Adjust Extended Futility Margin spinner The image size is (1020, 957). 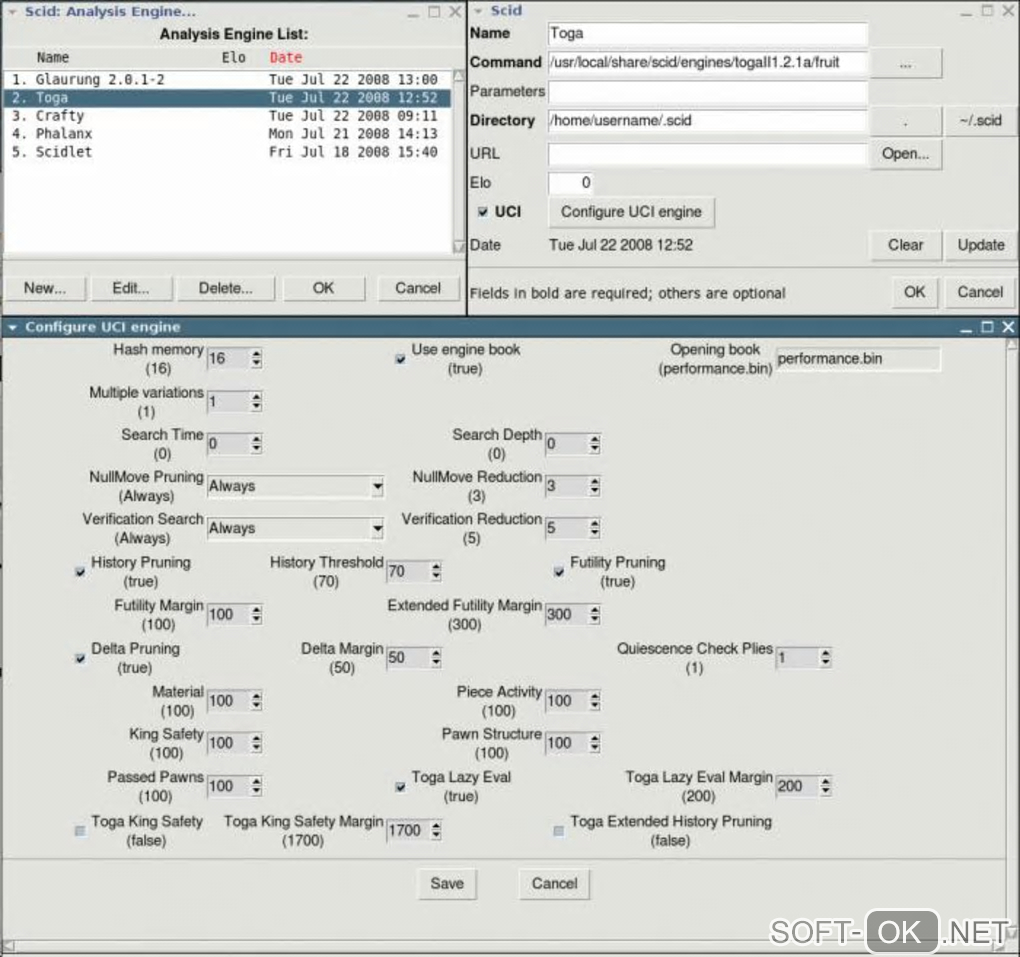573,615
